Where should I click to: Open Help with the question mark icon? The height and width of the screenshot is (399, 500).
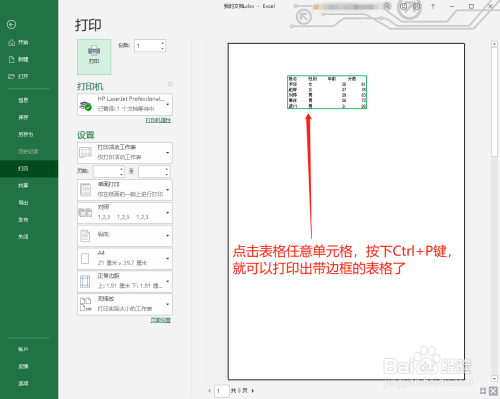point(433,6)
